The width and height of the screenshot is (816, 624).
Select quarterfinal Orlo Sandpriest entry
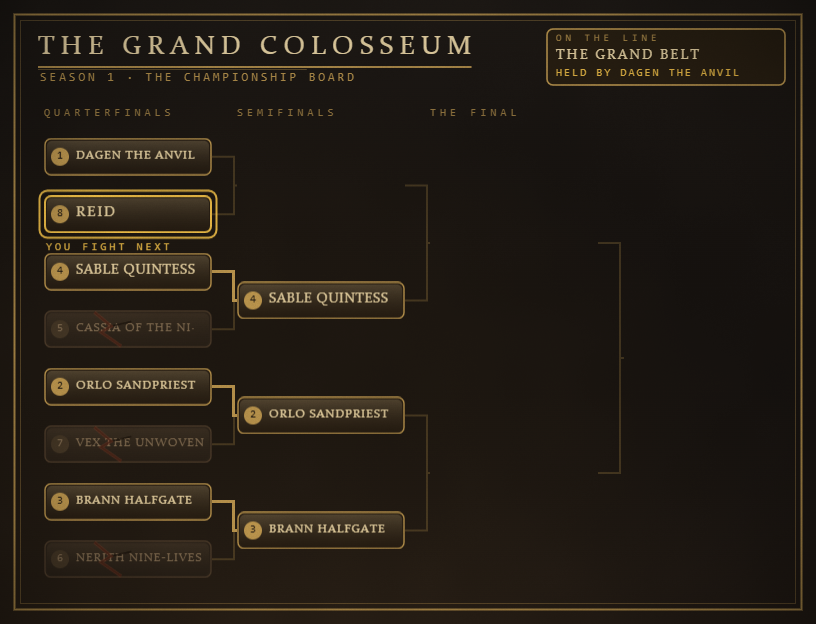[x=128, y=387]
